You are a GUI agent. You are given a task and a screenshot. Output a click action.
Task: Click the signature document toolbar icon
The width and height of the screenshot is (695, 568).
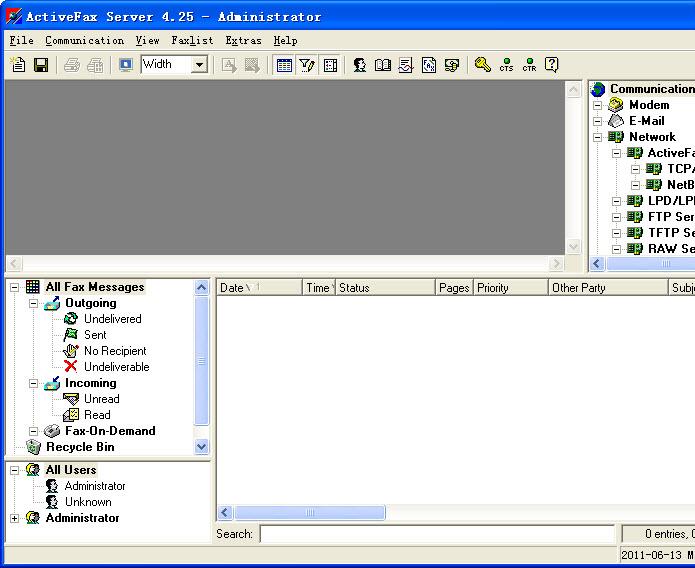tap(406, 65)
